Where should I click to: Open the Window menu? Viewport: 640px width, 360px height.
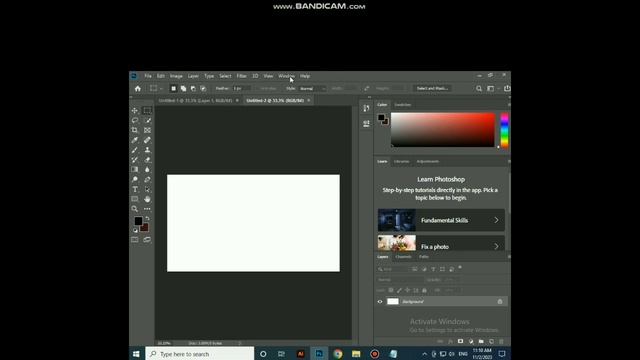point(287,76)
